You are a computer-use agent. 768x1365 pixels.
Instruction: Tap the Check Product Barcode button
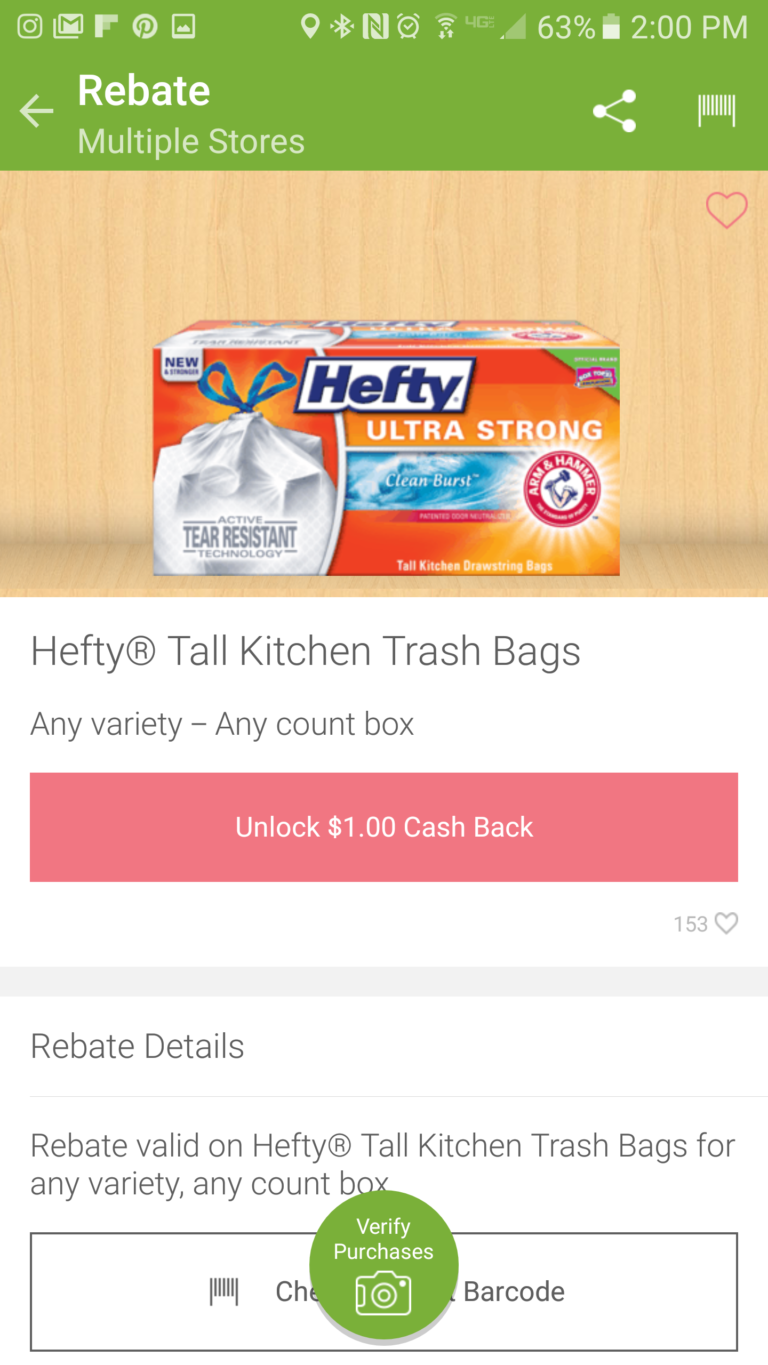click(x=384, y=1292)
